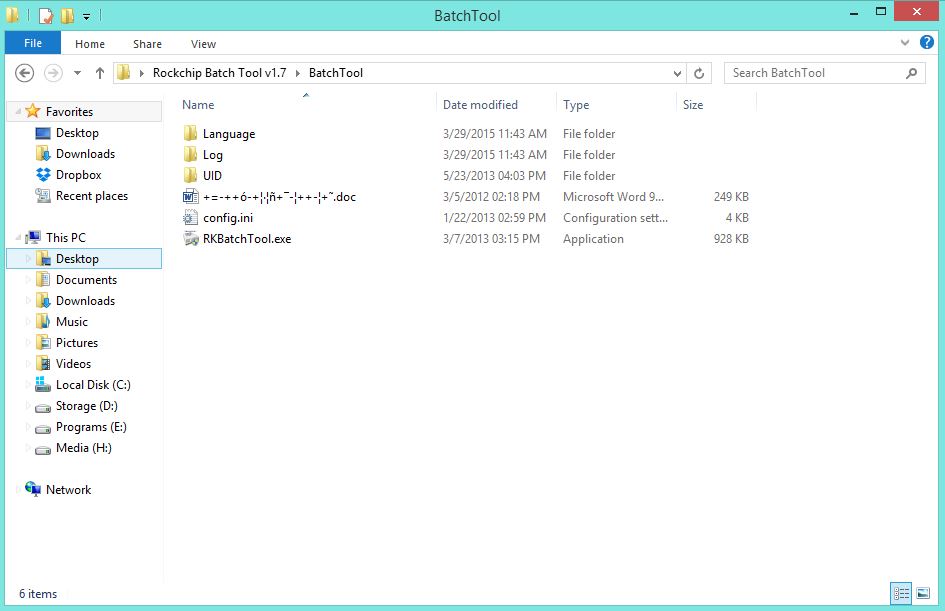Open the recent locations dropdown arrow

point(77,73)
